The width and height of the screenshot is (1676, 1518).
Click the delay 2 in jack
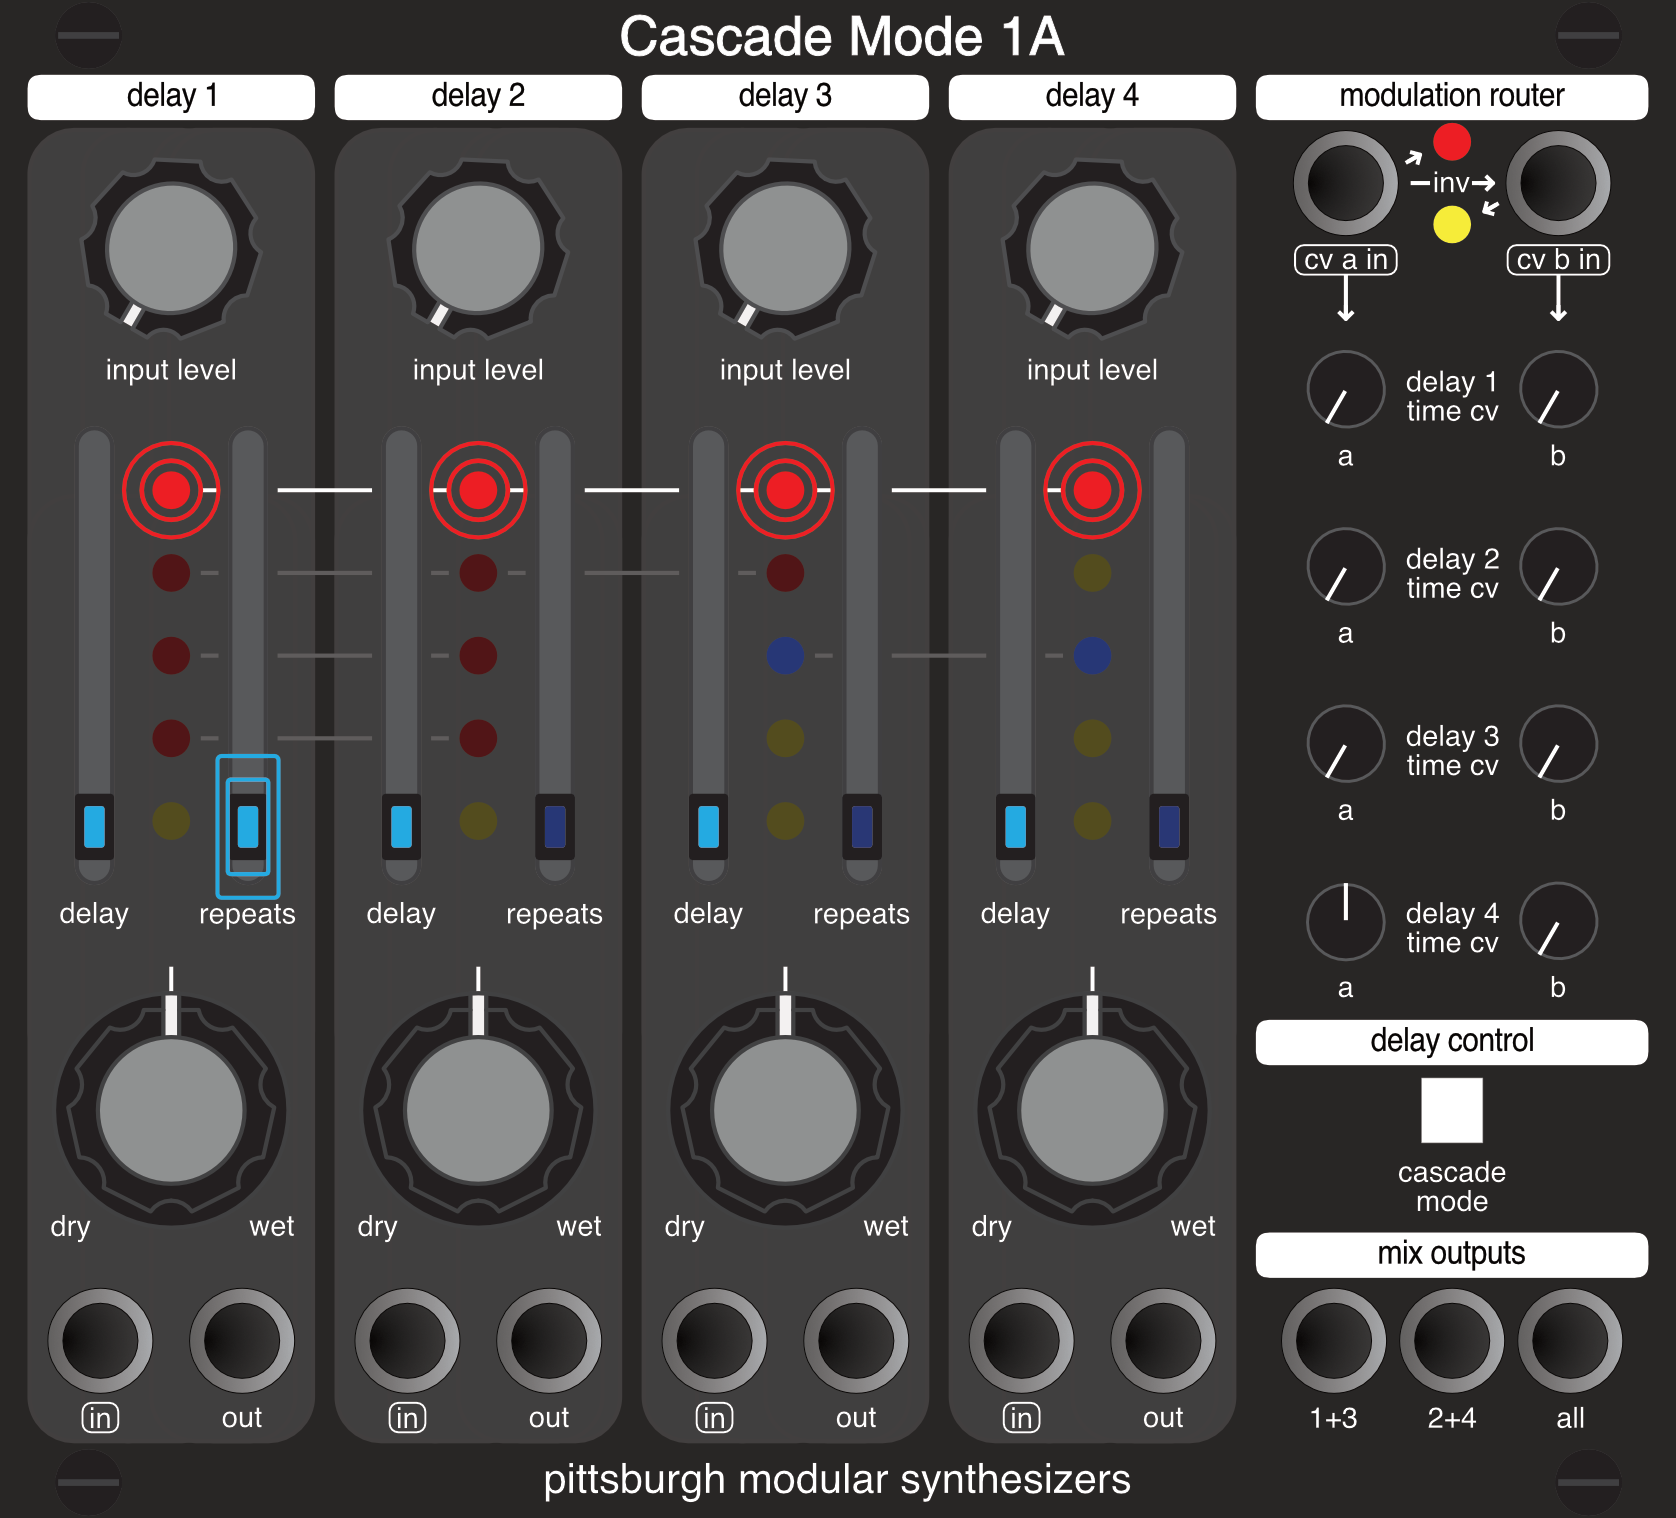coord(407,1341)
